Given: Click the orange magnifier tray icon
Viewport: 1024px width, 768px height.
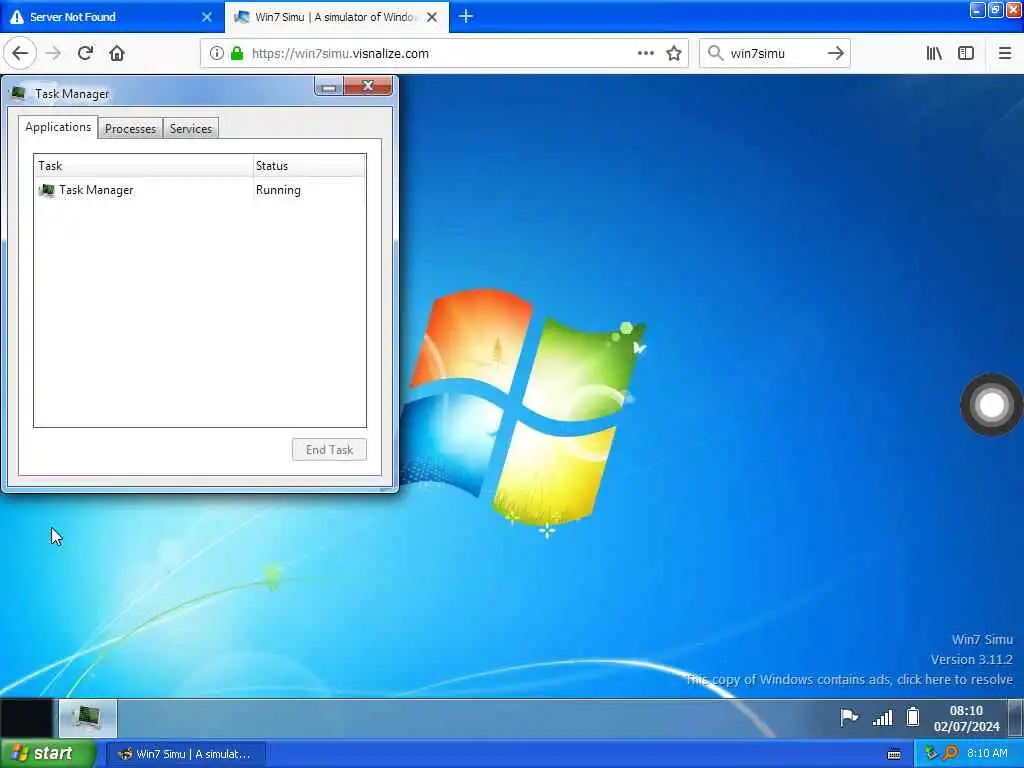Looking at the screenshot, I should 951,753.
